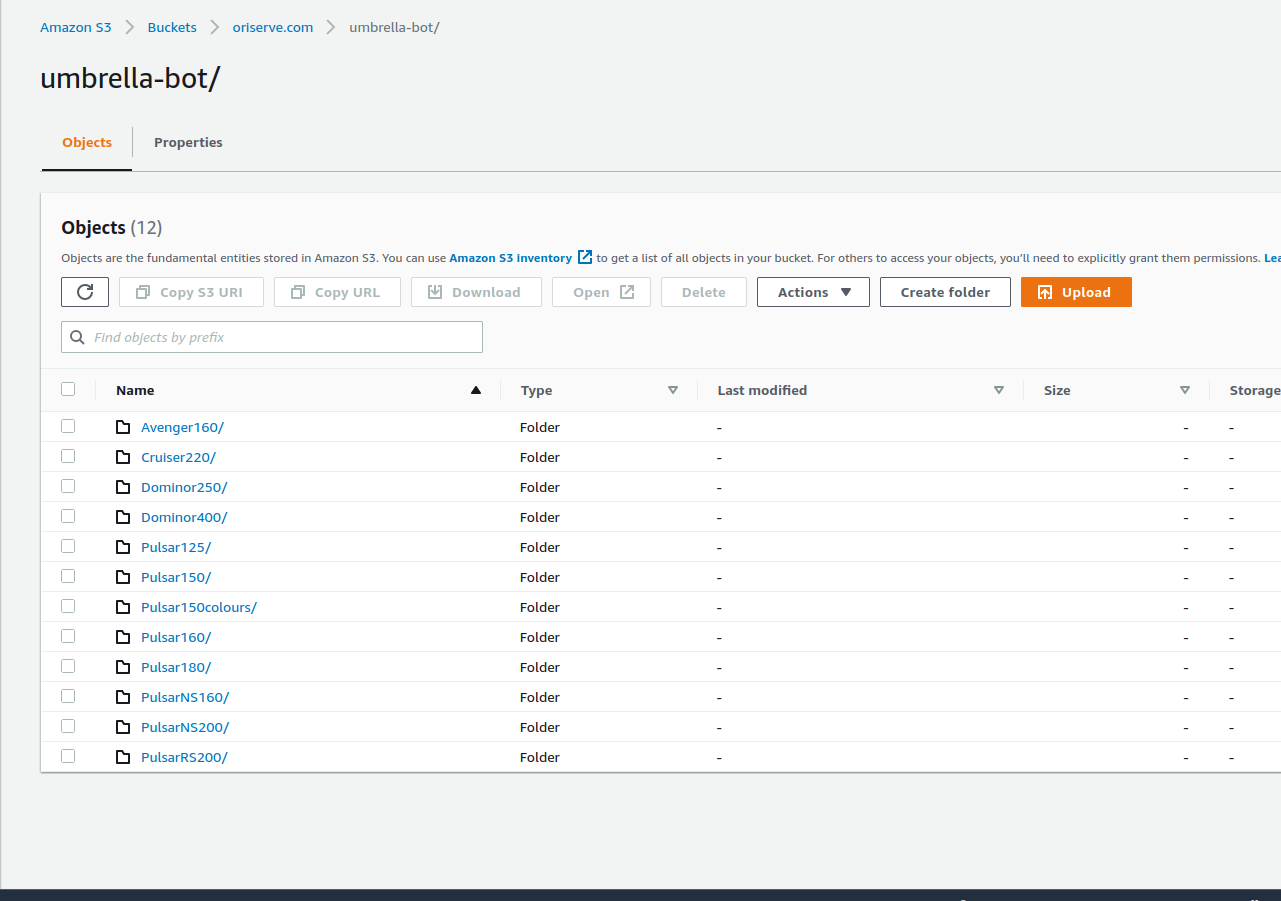1281x901 pixels.
Task: Go to Buckets in the breadcrumb
Action: point(172,27)
